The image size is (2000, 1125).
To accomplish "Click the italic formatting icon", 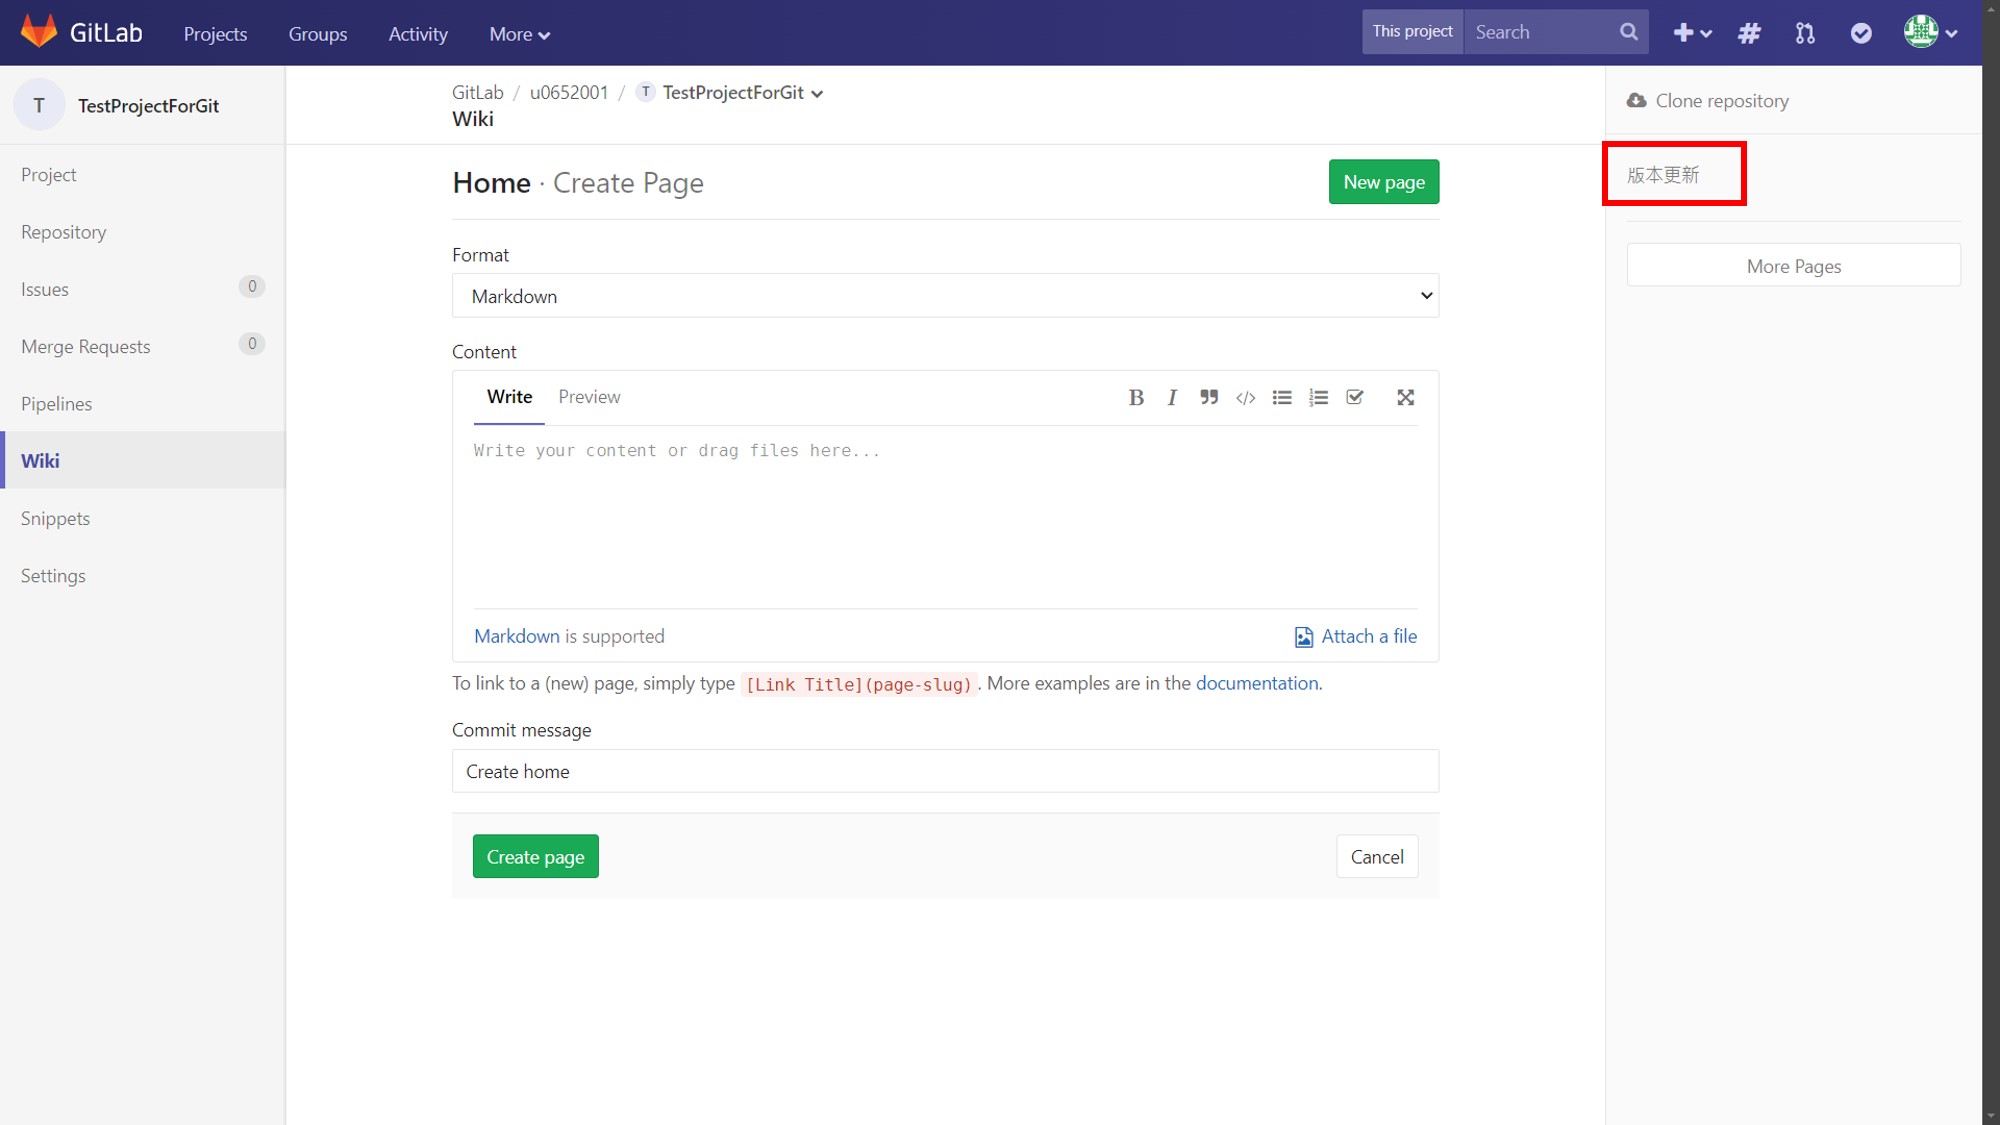I will 1172,397.
